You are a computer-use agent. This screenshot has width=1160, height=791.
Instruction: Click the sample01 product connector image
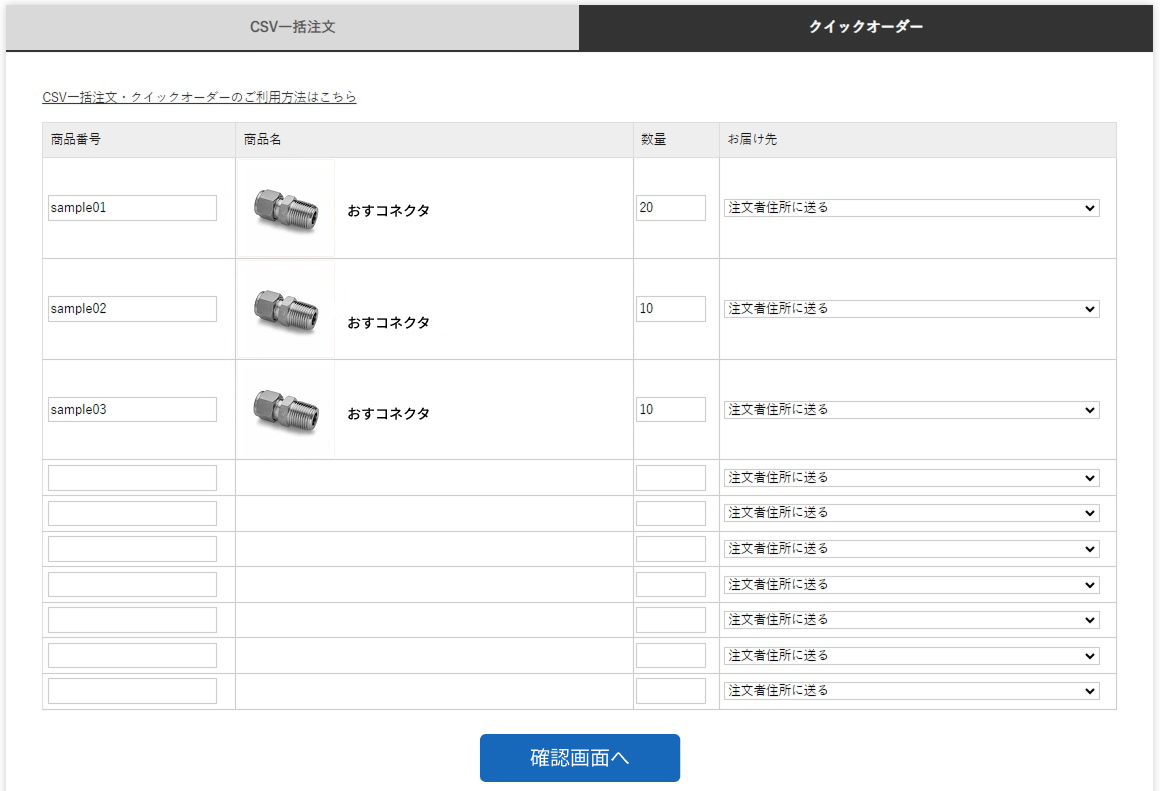coord(286,208)
